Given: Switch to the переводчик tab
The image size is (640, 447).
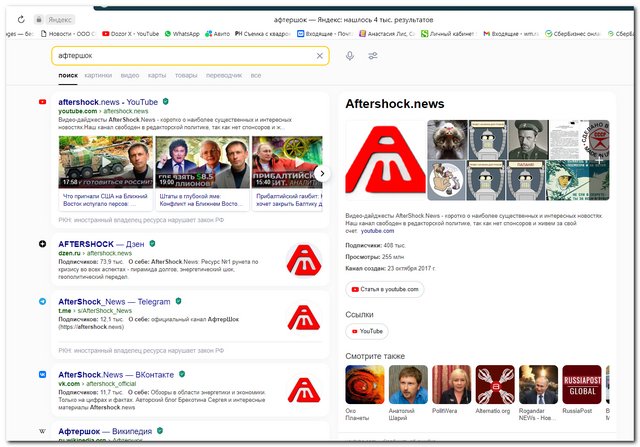Looking at the screenshot, I should [224, 75].
